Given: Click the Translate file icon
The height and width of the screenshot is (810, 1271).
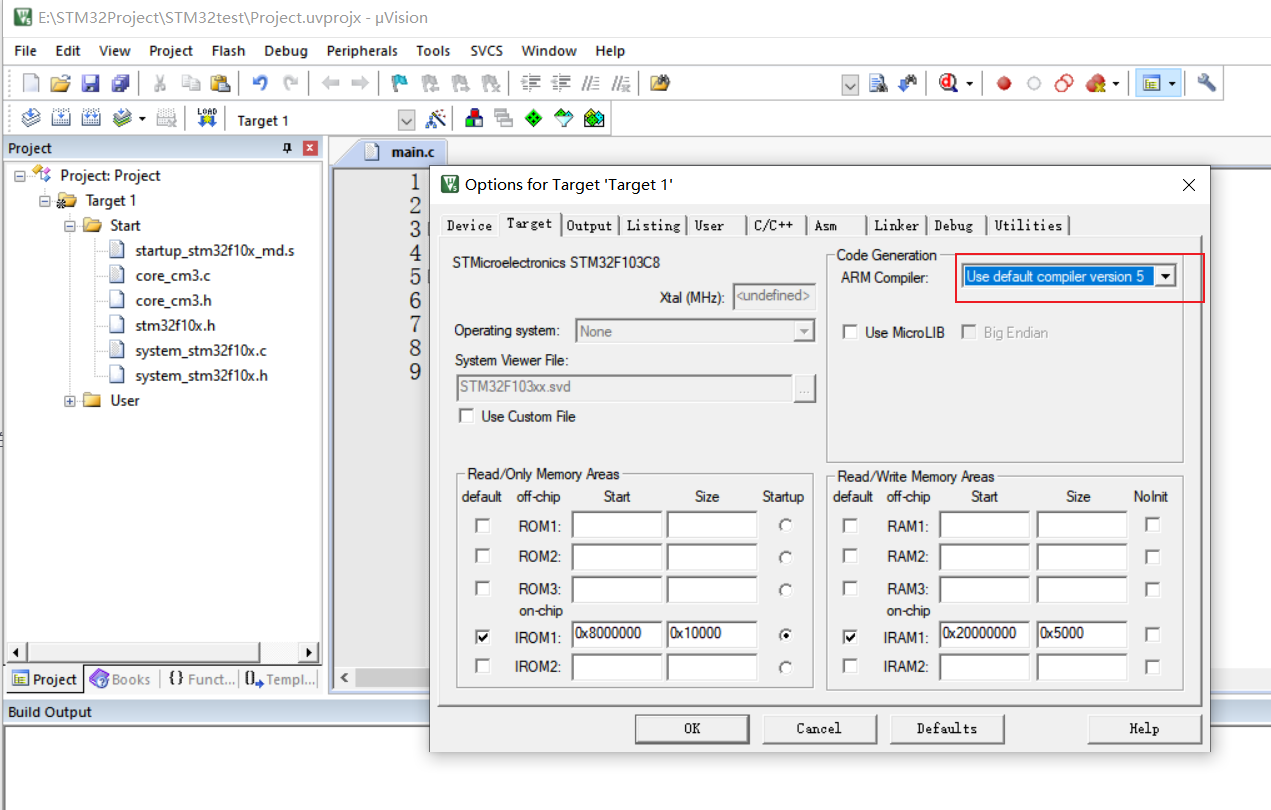Looking at the screenshot, I should click(31, 119).
